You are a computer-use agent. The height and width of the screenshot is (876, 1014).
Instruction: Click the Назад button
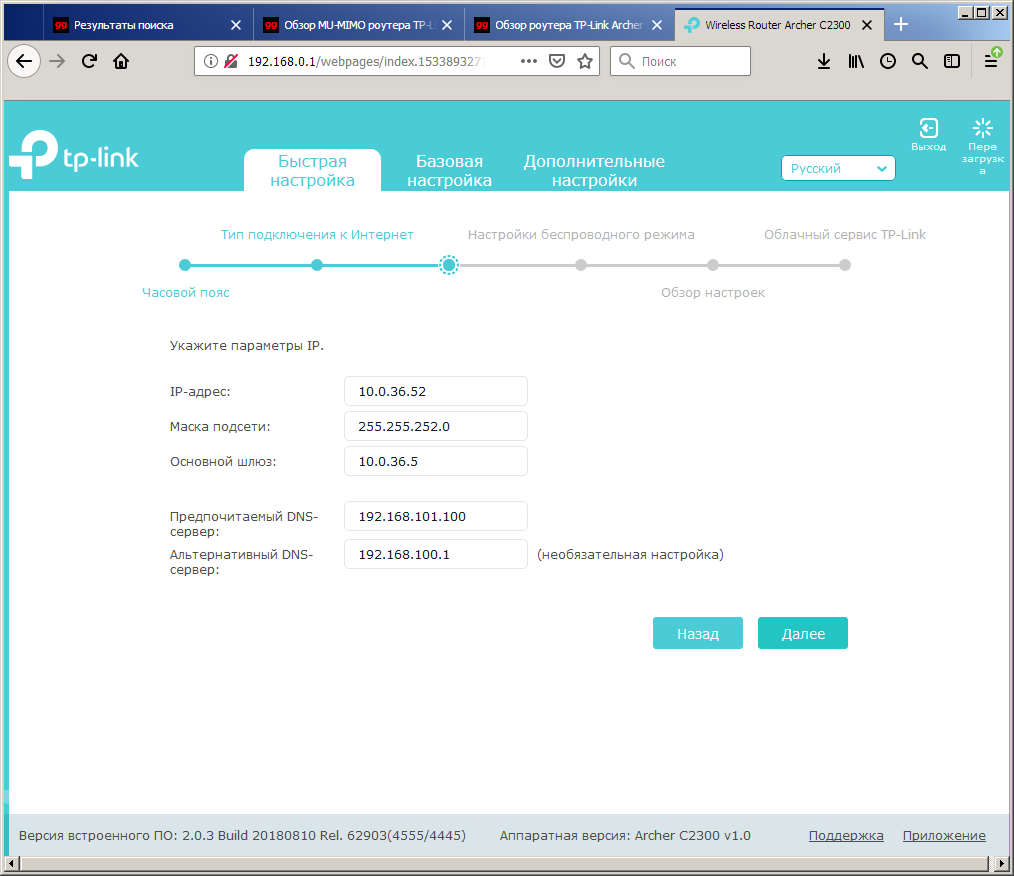click(x=698, y=634)
